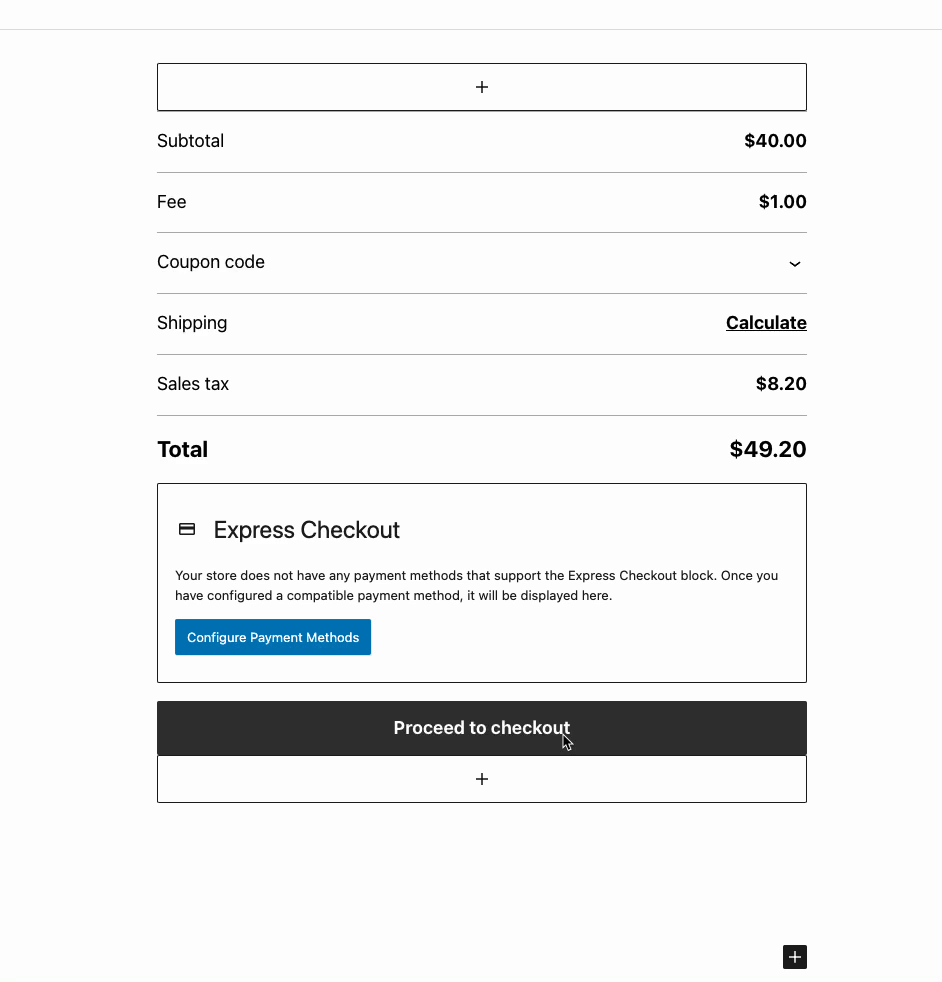
Task: Click the $49.20 total amount
Action: [767, 449]
